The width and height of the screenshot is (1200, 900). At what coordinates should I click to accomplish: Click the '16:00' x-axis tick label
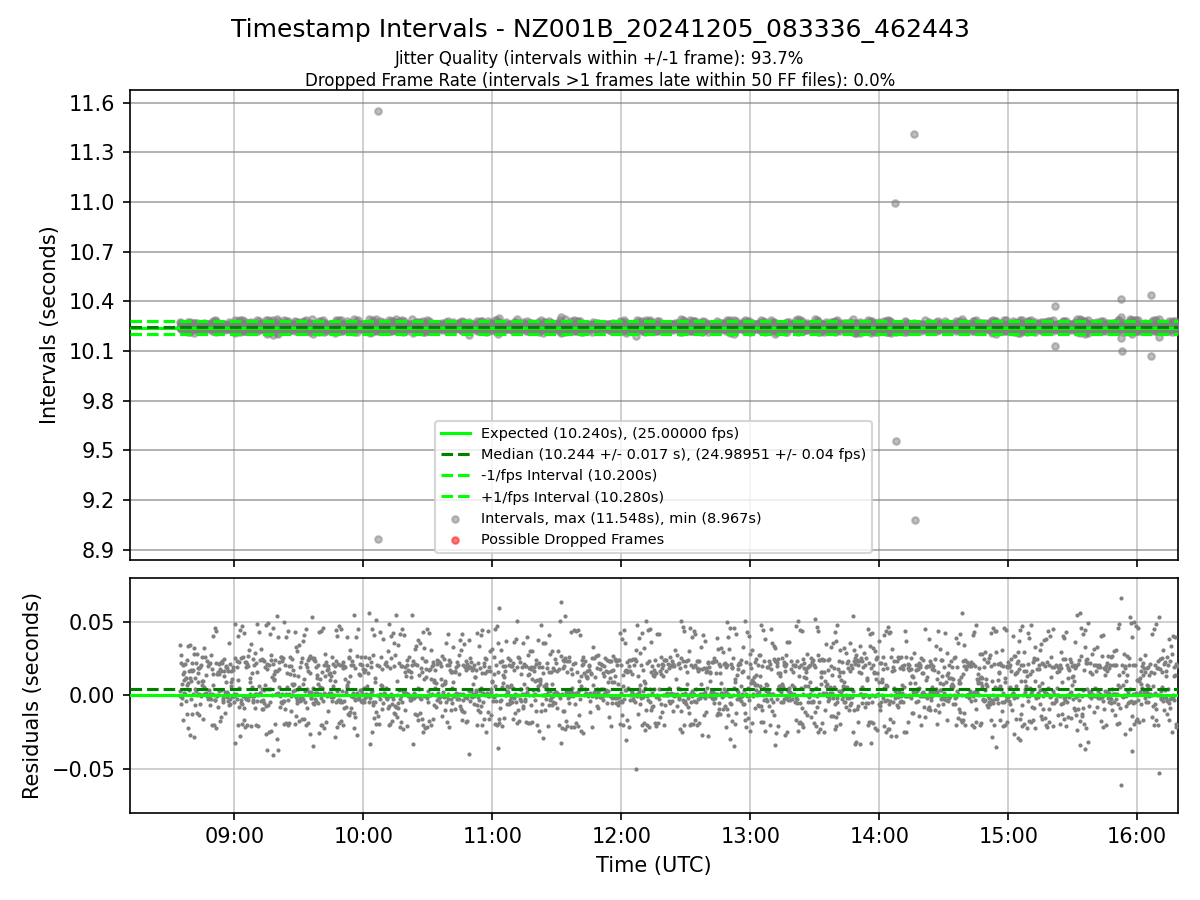pyautogui.click(x=1137, y=835)
